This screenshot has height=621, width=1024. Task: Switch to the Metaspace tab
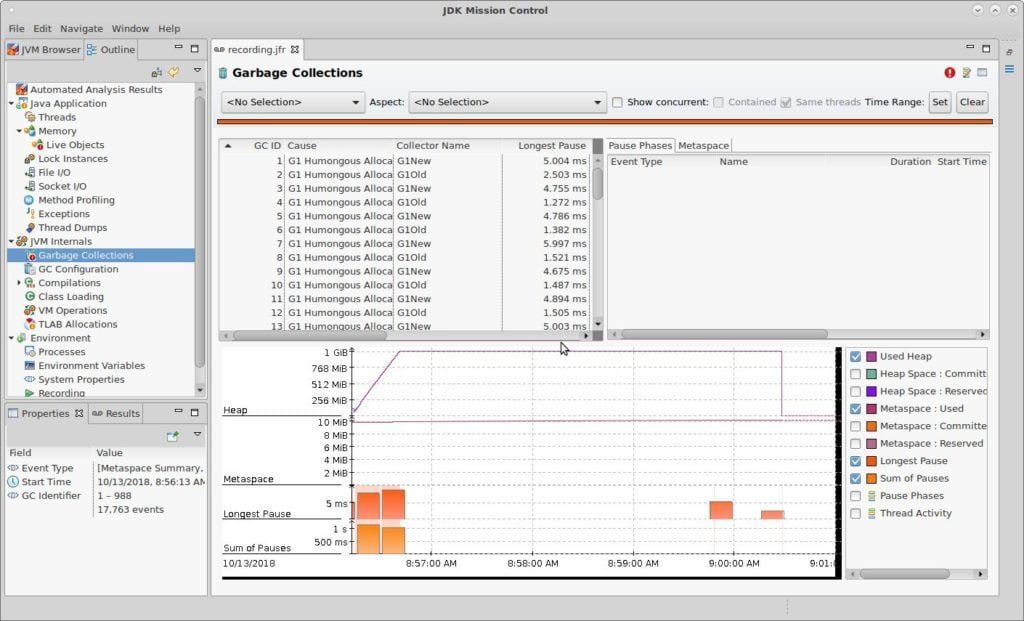click(703, 146)
